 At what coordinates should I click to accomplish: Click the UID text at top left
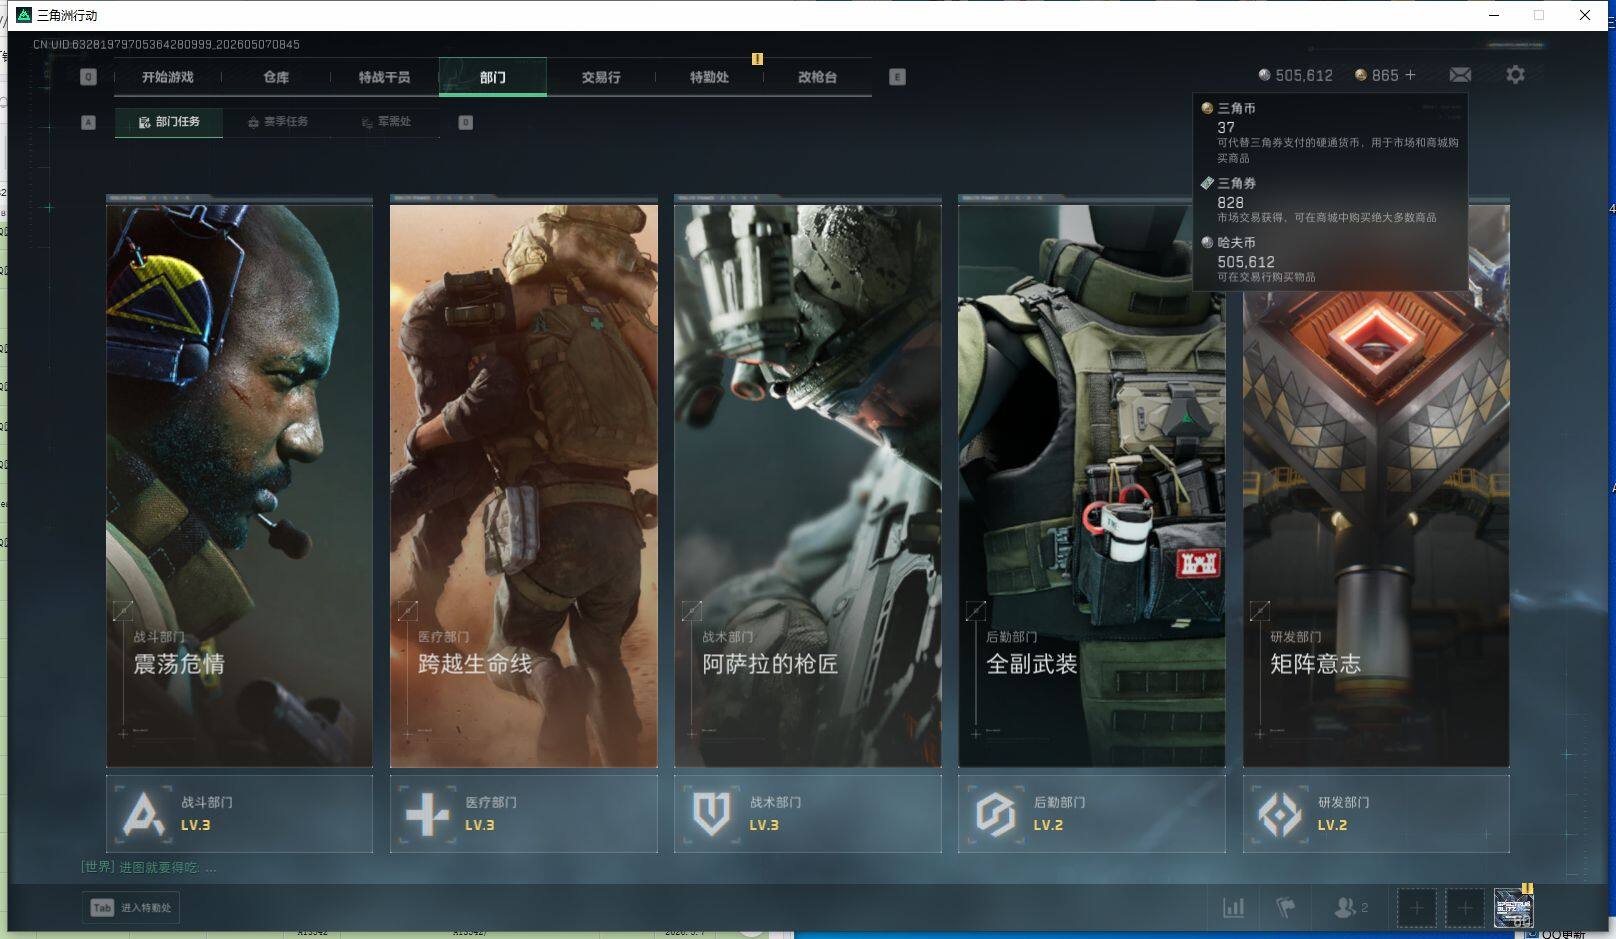(166, 44)
